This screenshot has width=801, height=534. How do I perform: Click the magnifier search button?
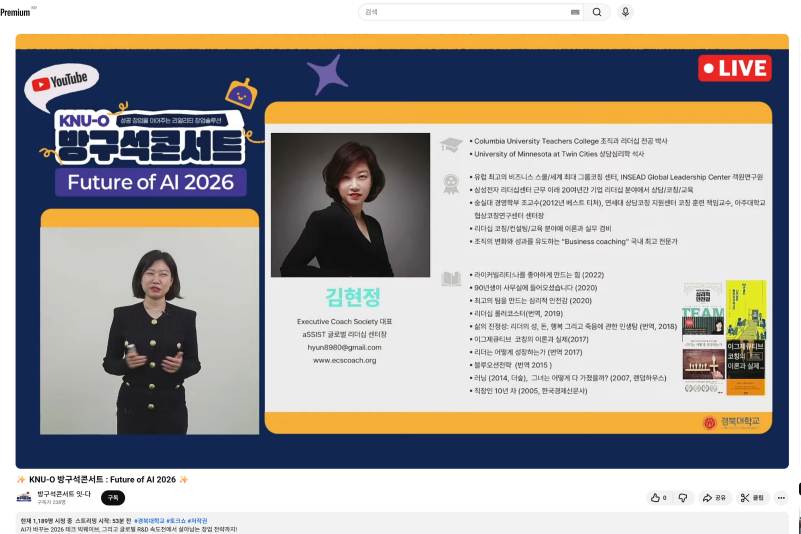pos(597,12)
